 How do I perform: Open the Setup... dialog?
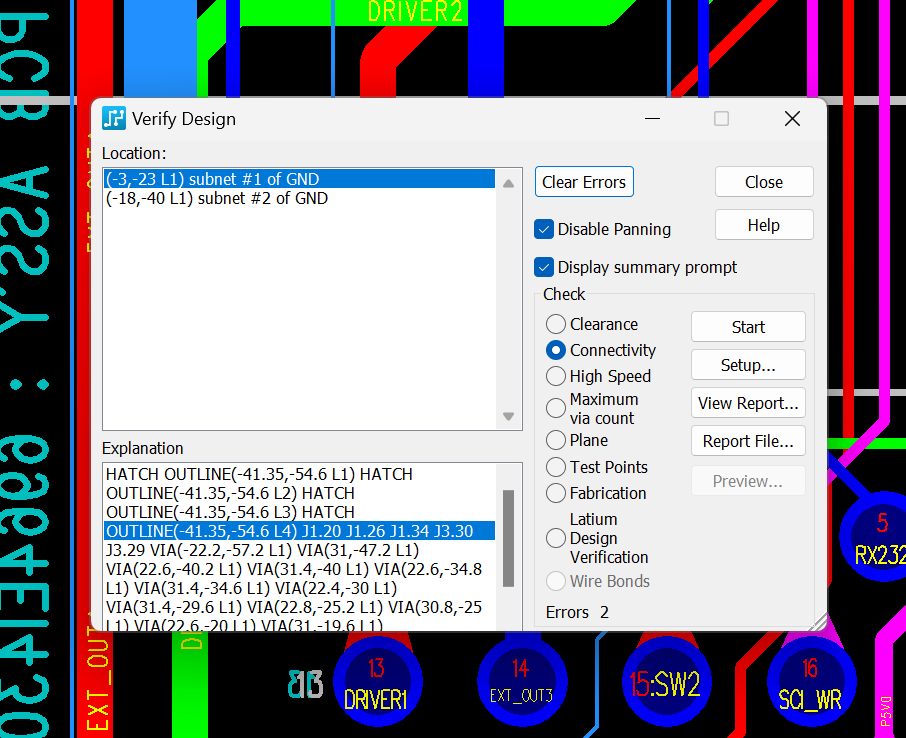tap(748, 365)
